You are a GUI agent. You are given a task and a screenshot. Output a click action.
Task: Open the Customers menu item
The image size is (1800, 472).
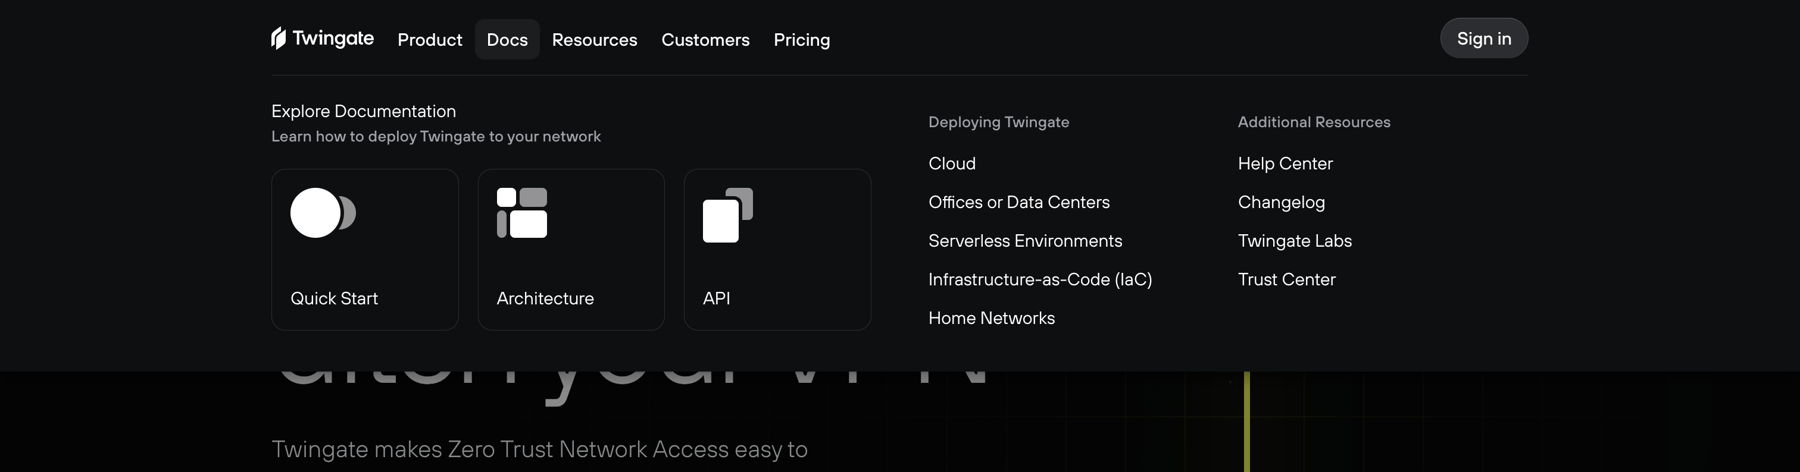(705, 39)
